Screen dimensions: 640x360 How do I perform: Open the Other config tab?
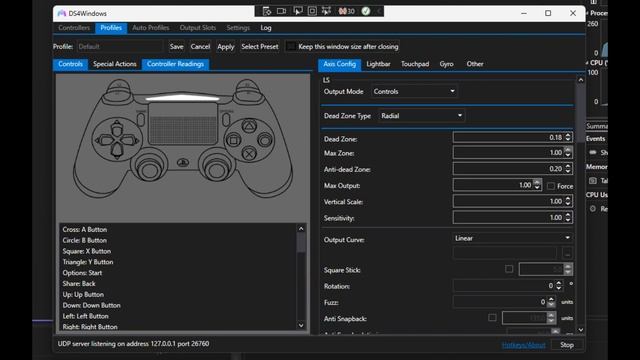(x=475, y=64)
